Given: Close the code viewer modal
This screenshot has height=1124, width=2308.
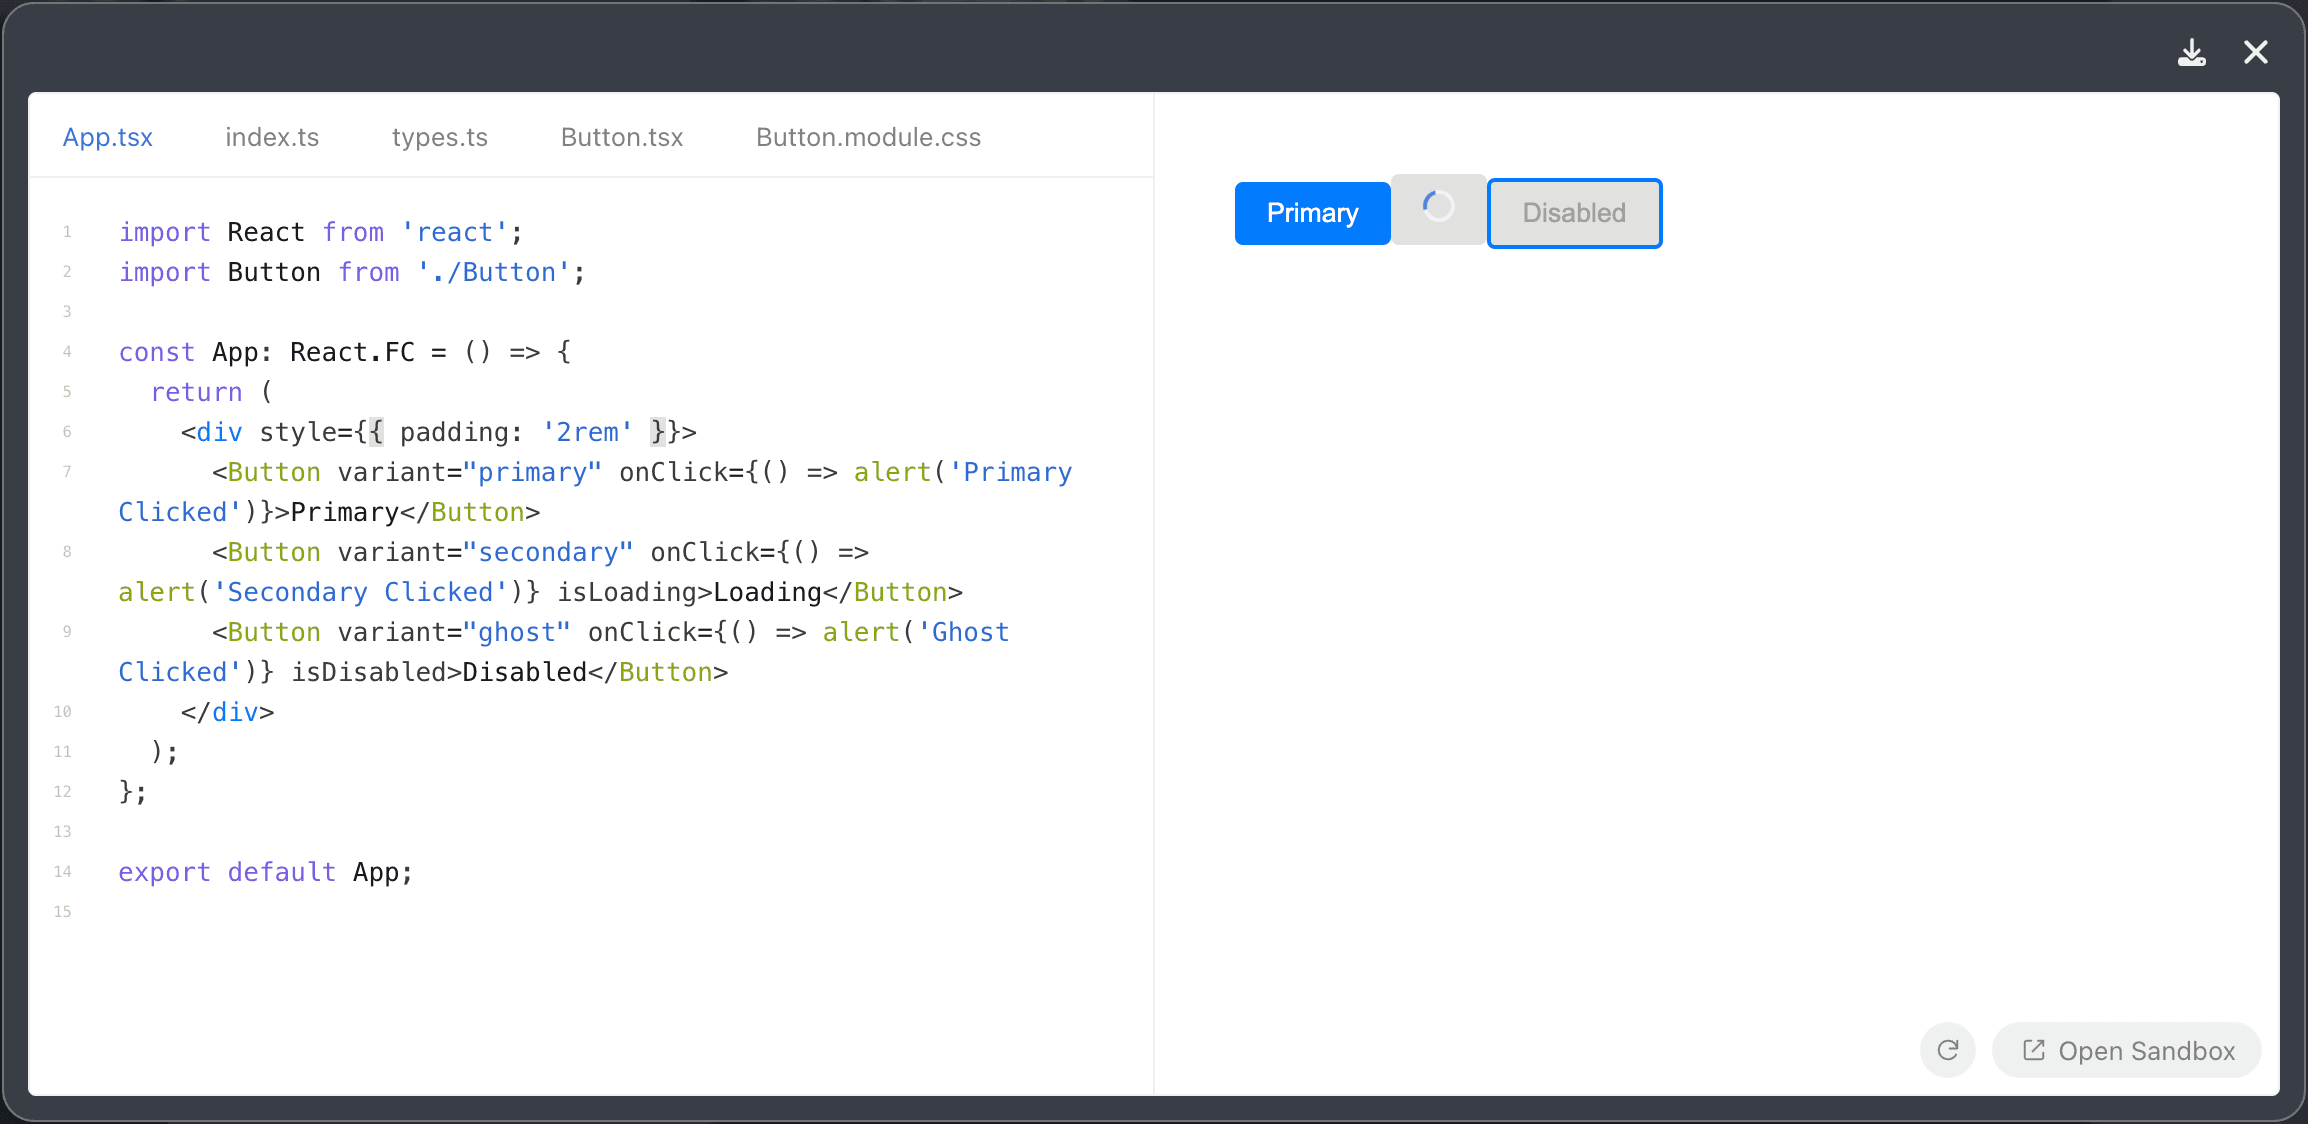Looking at the screenshot, I should (2256, 52).
